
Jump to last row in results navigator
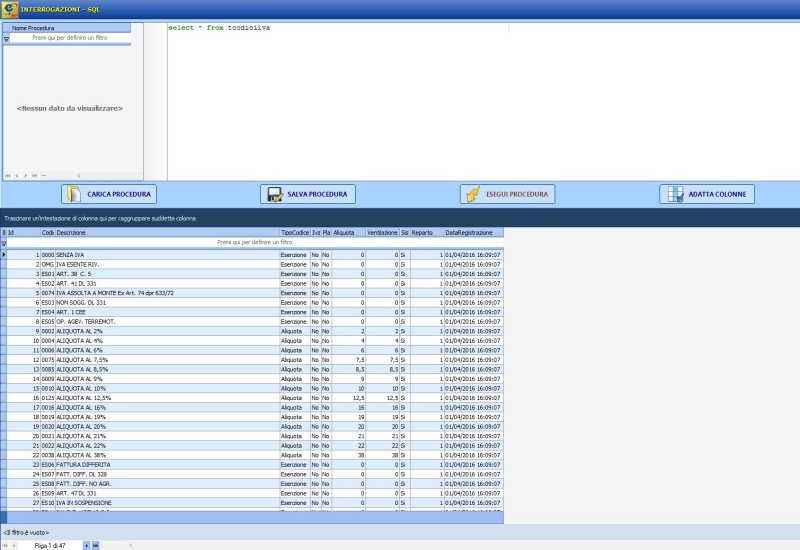[95, 545]
